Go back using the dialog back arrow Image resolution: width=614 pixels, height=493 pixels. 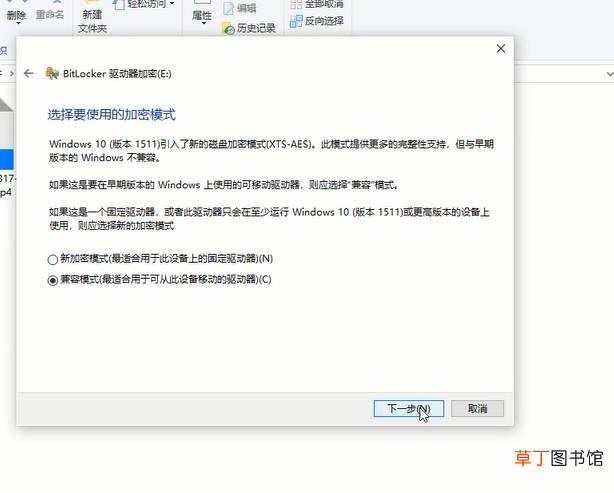point(28,74)
